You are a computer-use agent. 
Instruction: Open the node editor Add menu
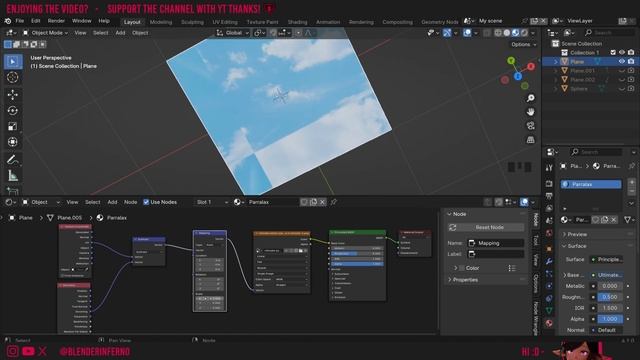(112, 202)
